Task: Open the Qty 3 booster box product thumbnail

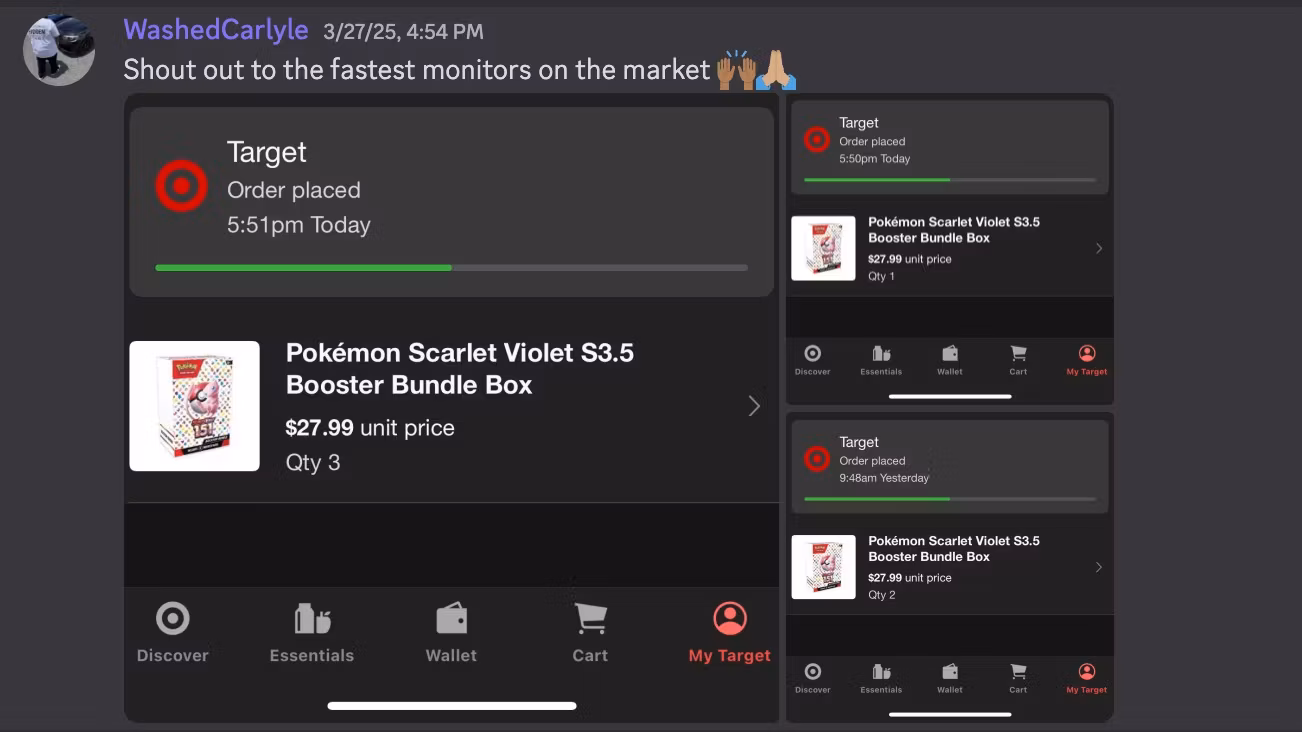Action: click(195, 406)
